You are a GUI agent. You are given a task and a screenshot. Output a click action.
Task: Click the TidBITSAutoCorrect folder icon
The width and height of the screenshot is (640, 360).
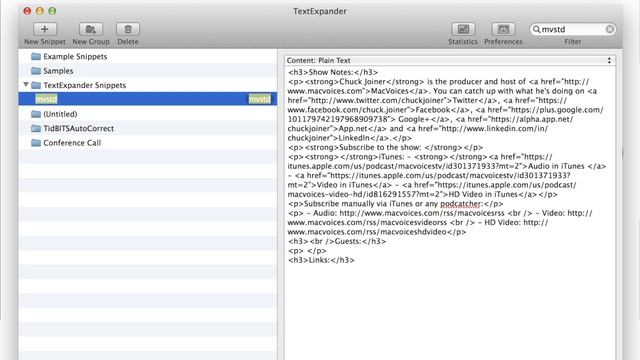point(36,128)
